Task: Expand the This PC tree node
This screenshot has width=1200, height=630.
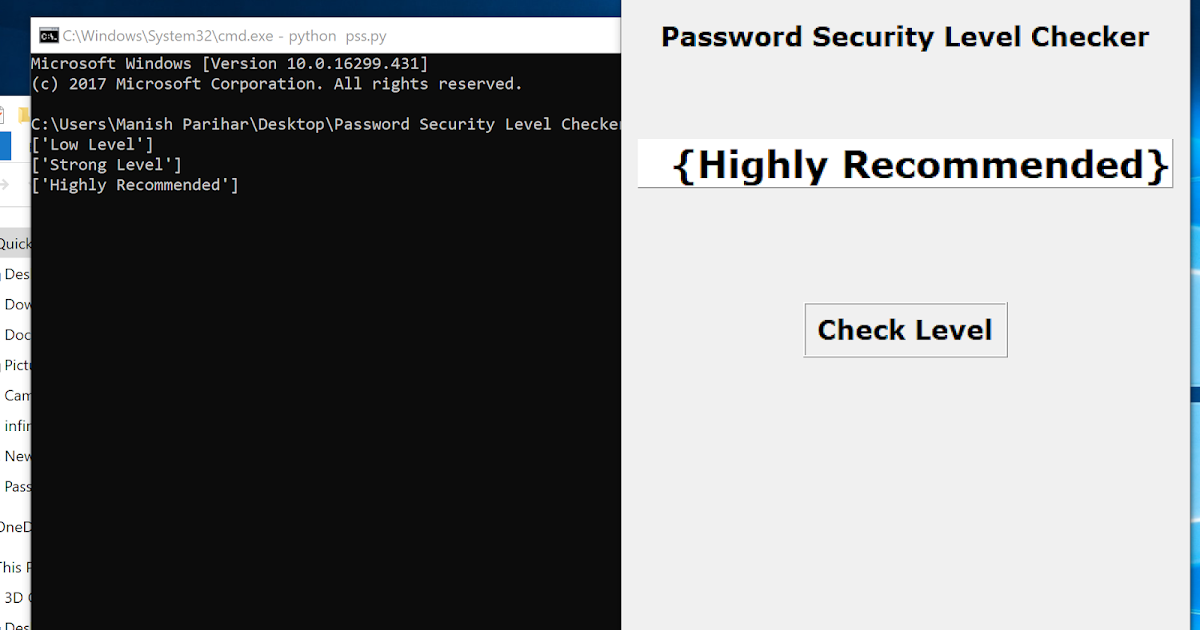Action: pyautogui.click(x=2, y=567)
